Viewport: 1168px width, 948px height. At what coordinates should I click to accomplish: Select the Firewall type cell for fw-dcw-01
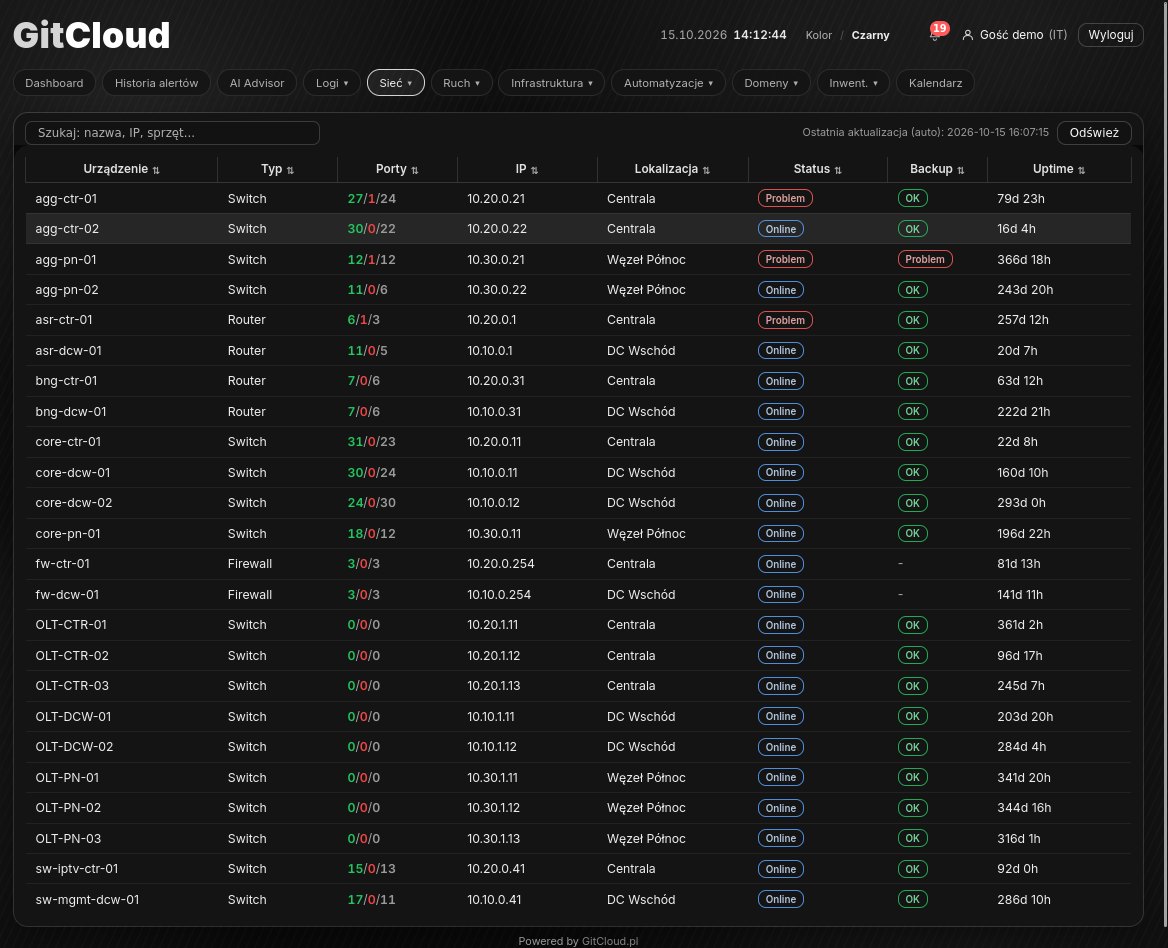[x=250, y=594]
